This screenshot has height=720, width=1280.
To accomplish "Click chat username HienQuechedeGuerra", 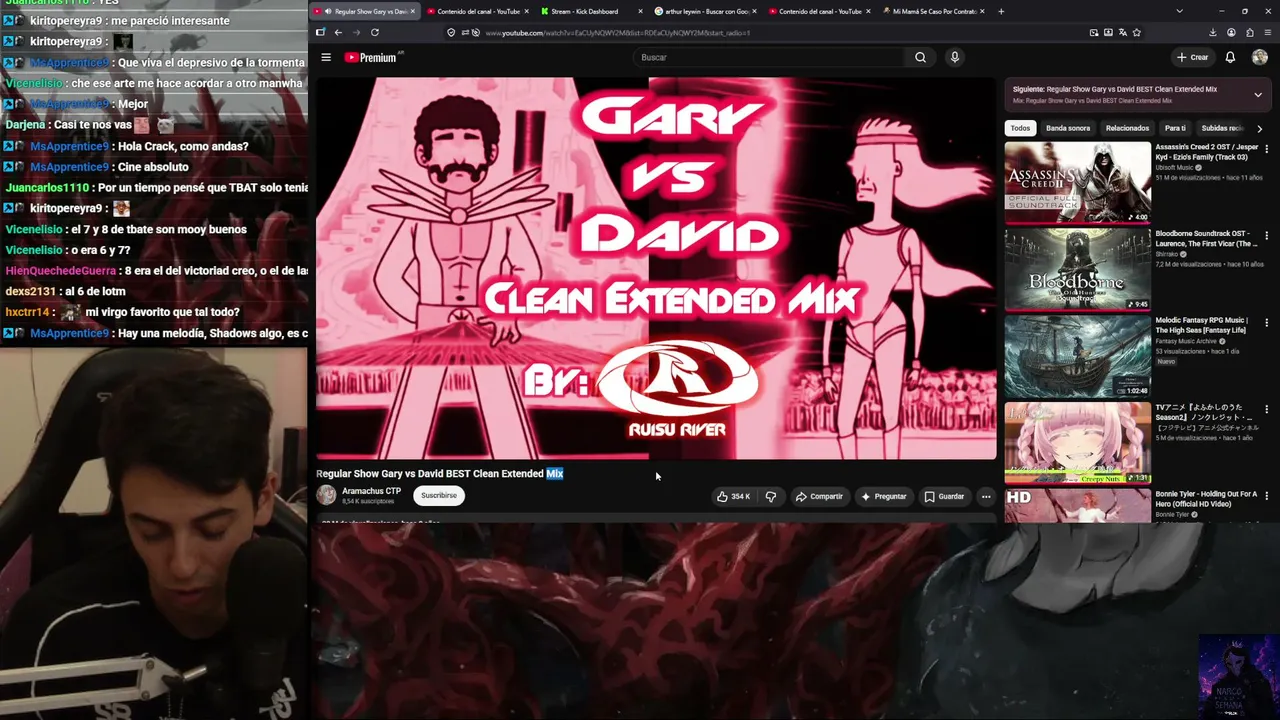I will [x=60, y=271].
